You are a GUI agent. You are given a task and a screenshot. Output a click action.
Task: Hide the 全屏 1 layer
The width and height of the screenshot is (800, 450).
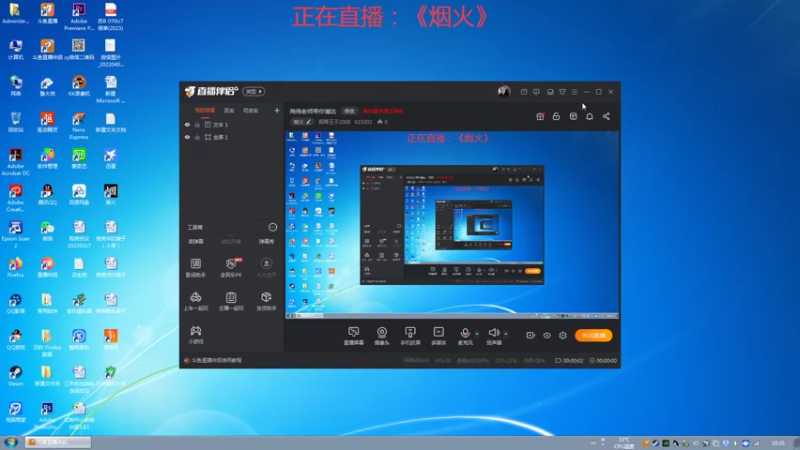pyautogui.click(x=187, y=137)
